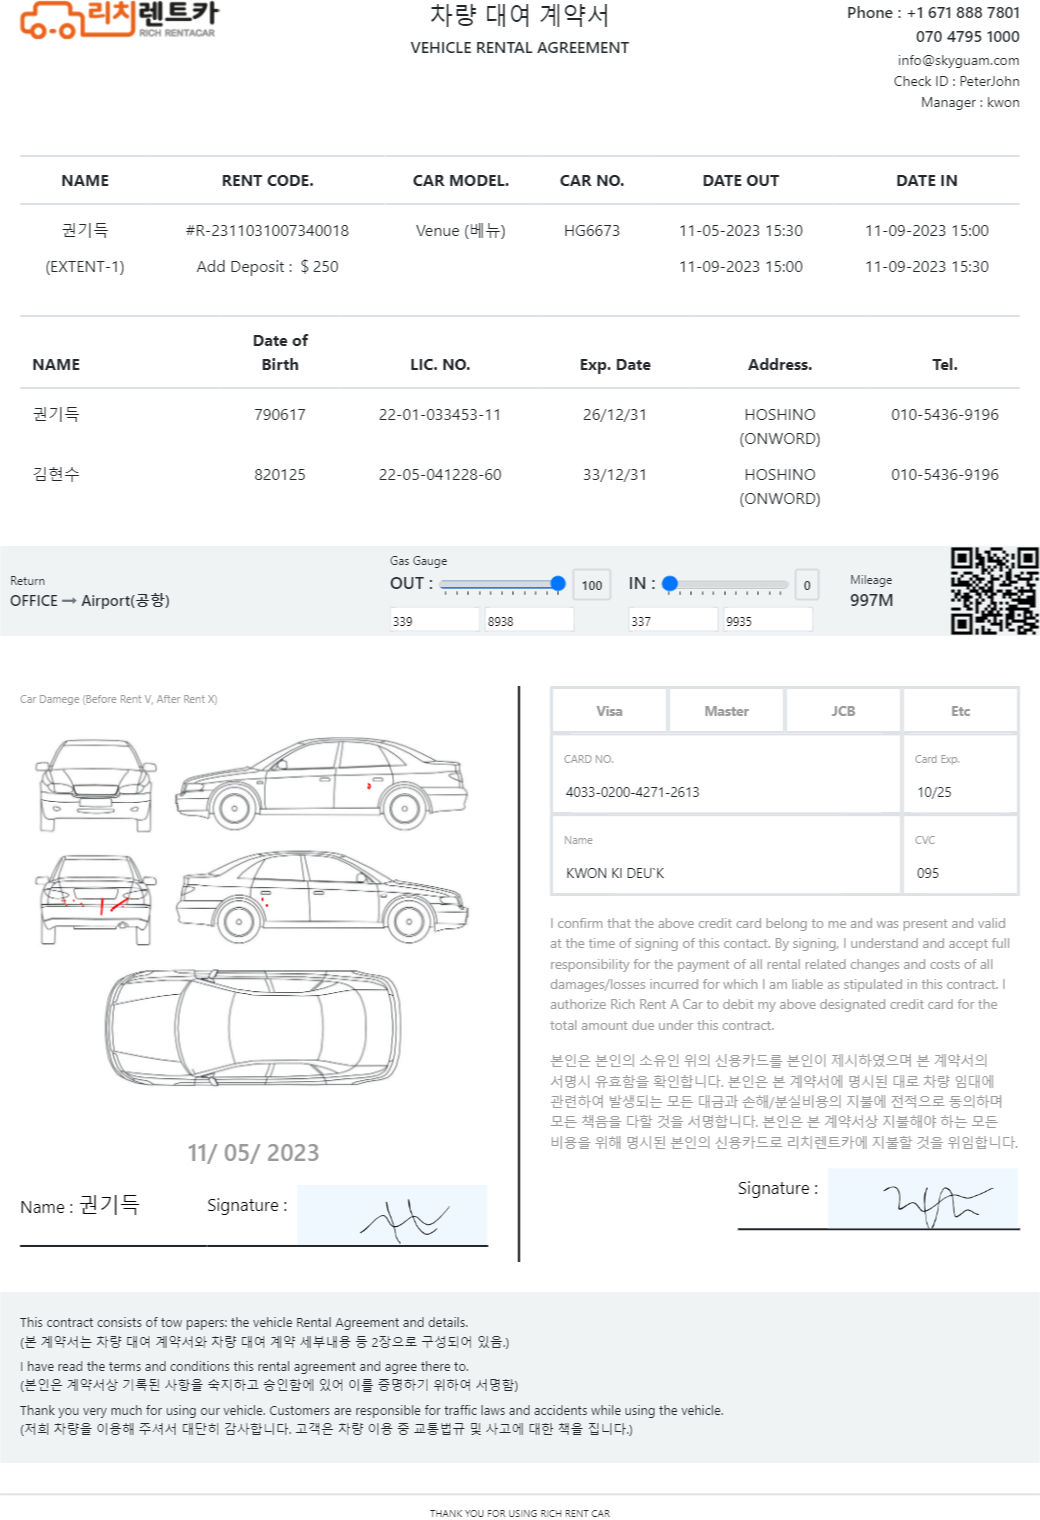Click the signature box under the car diagrams
This screenshot has height=1520, width=1040.
point(392,1215)
